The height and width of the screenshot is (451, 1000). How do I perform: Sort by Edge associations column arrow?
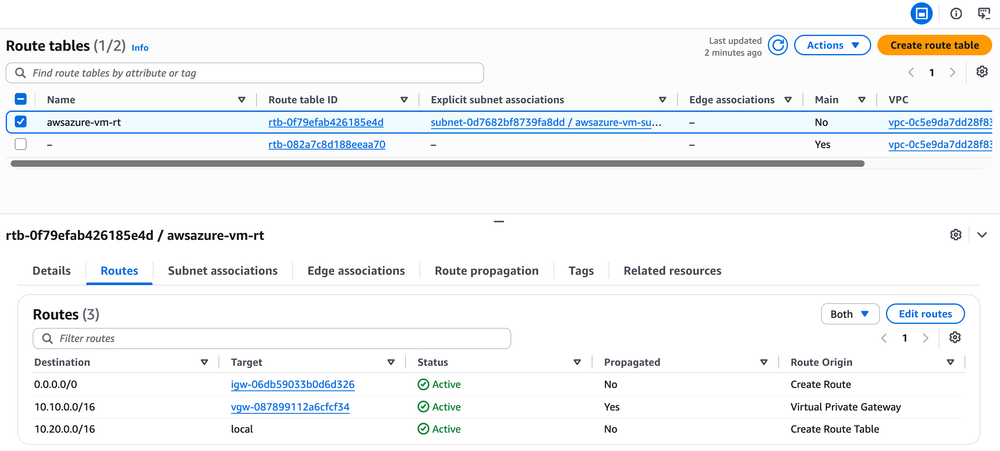(x=788, y=100)
